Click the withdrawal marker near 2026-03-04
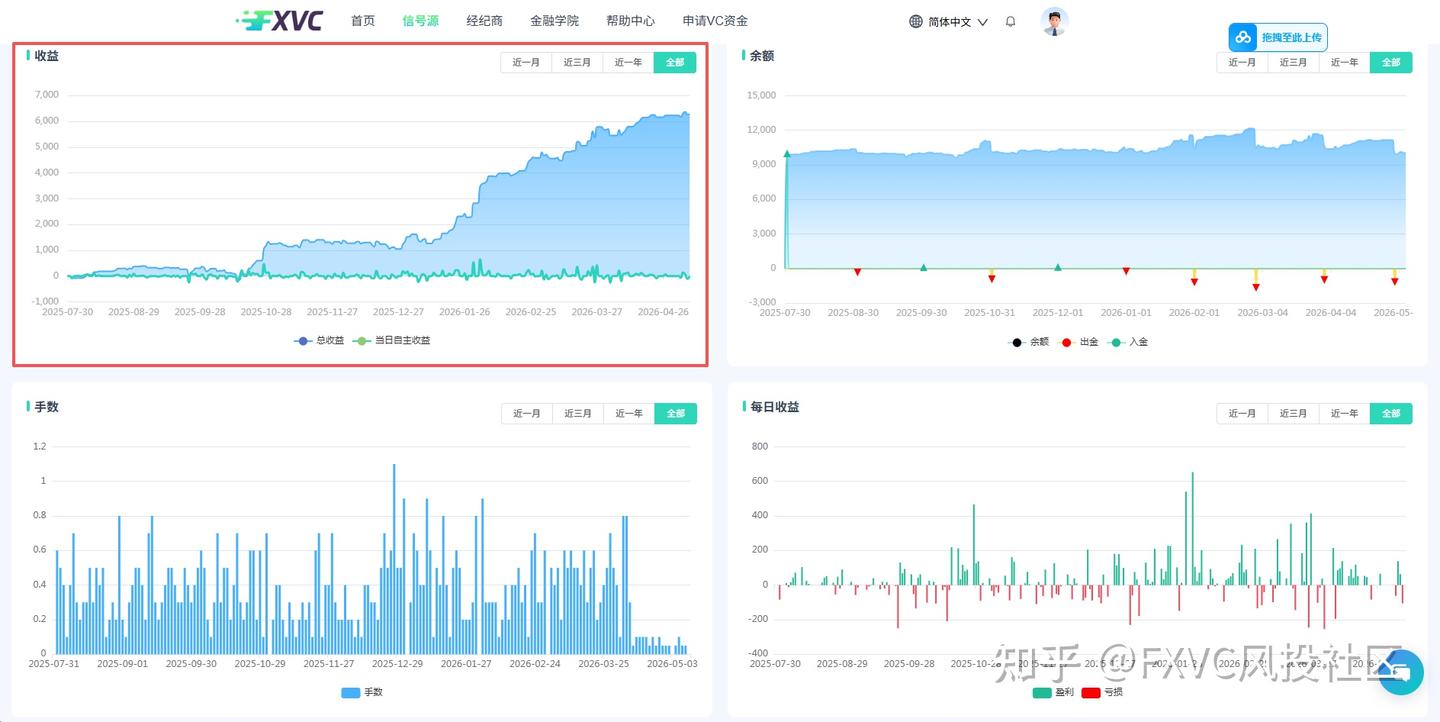The height and width of the screenshot is (722, 1440). (x=1256, y=287)
